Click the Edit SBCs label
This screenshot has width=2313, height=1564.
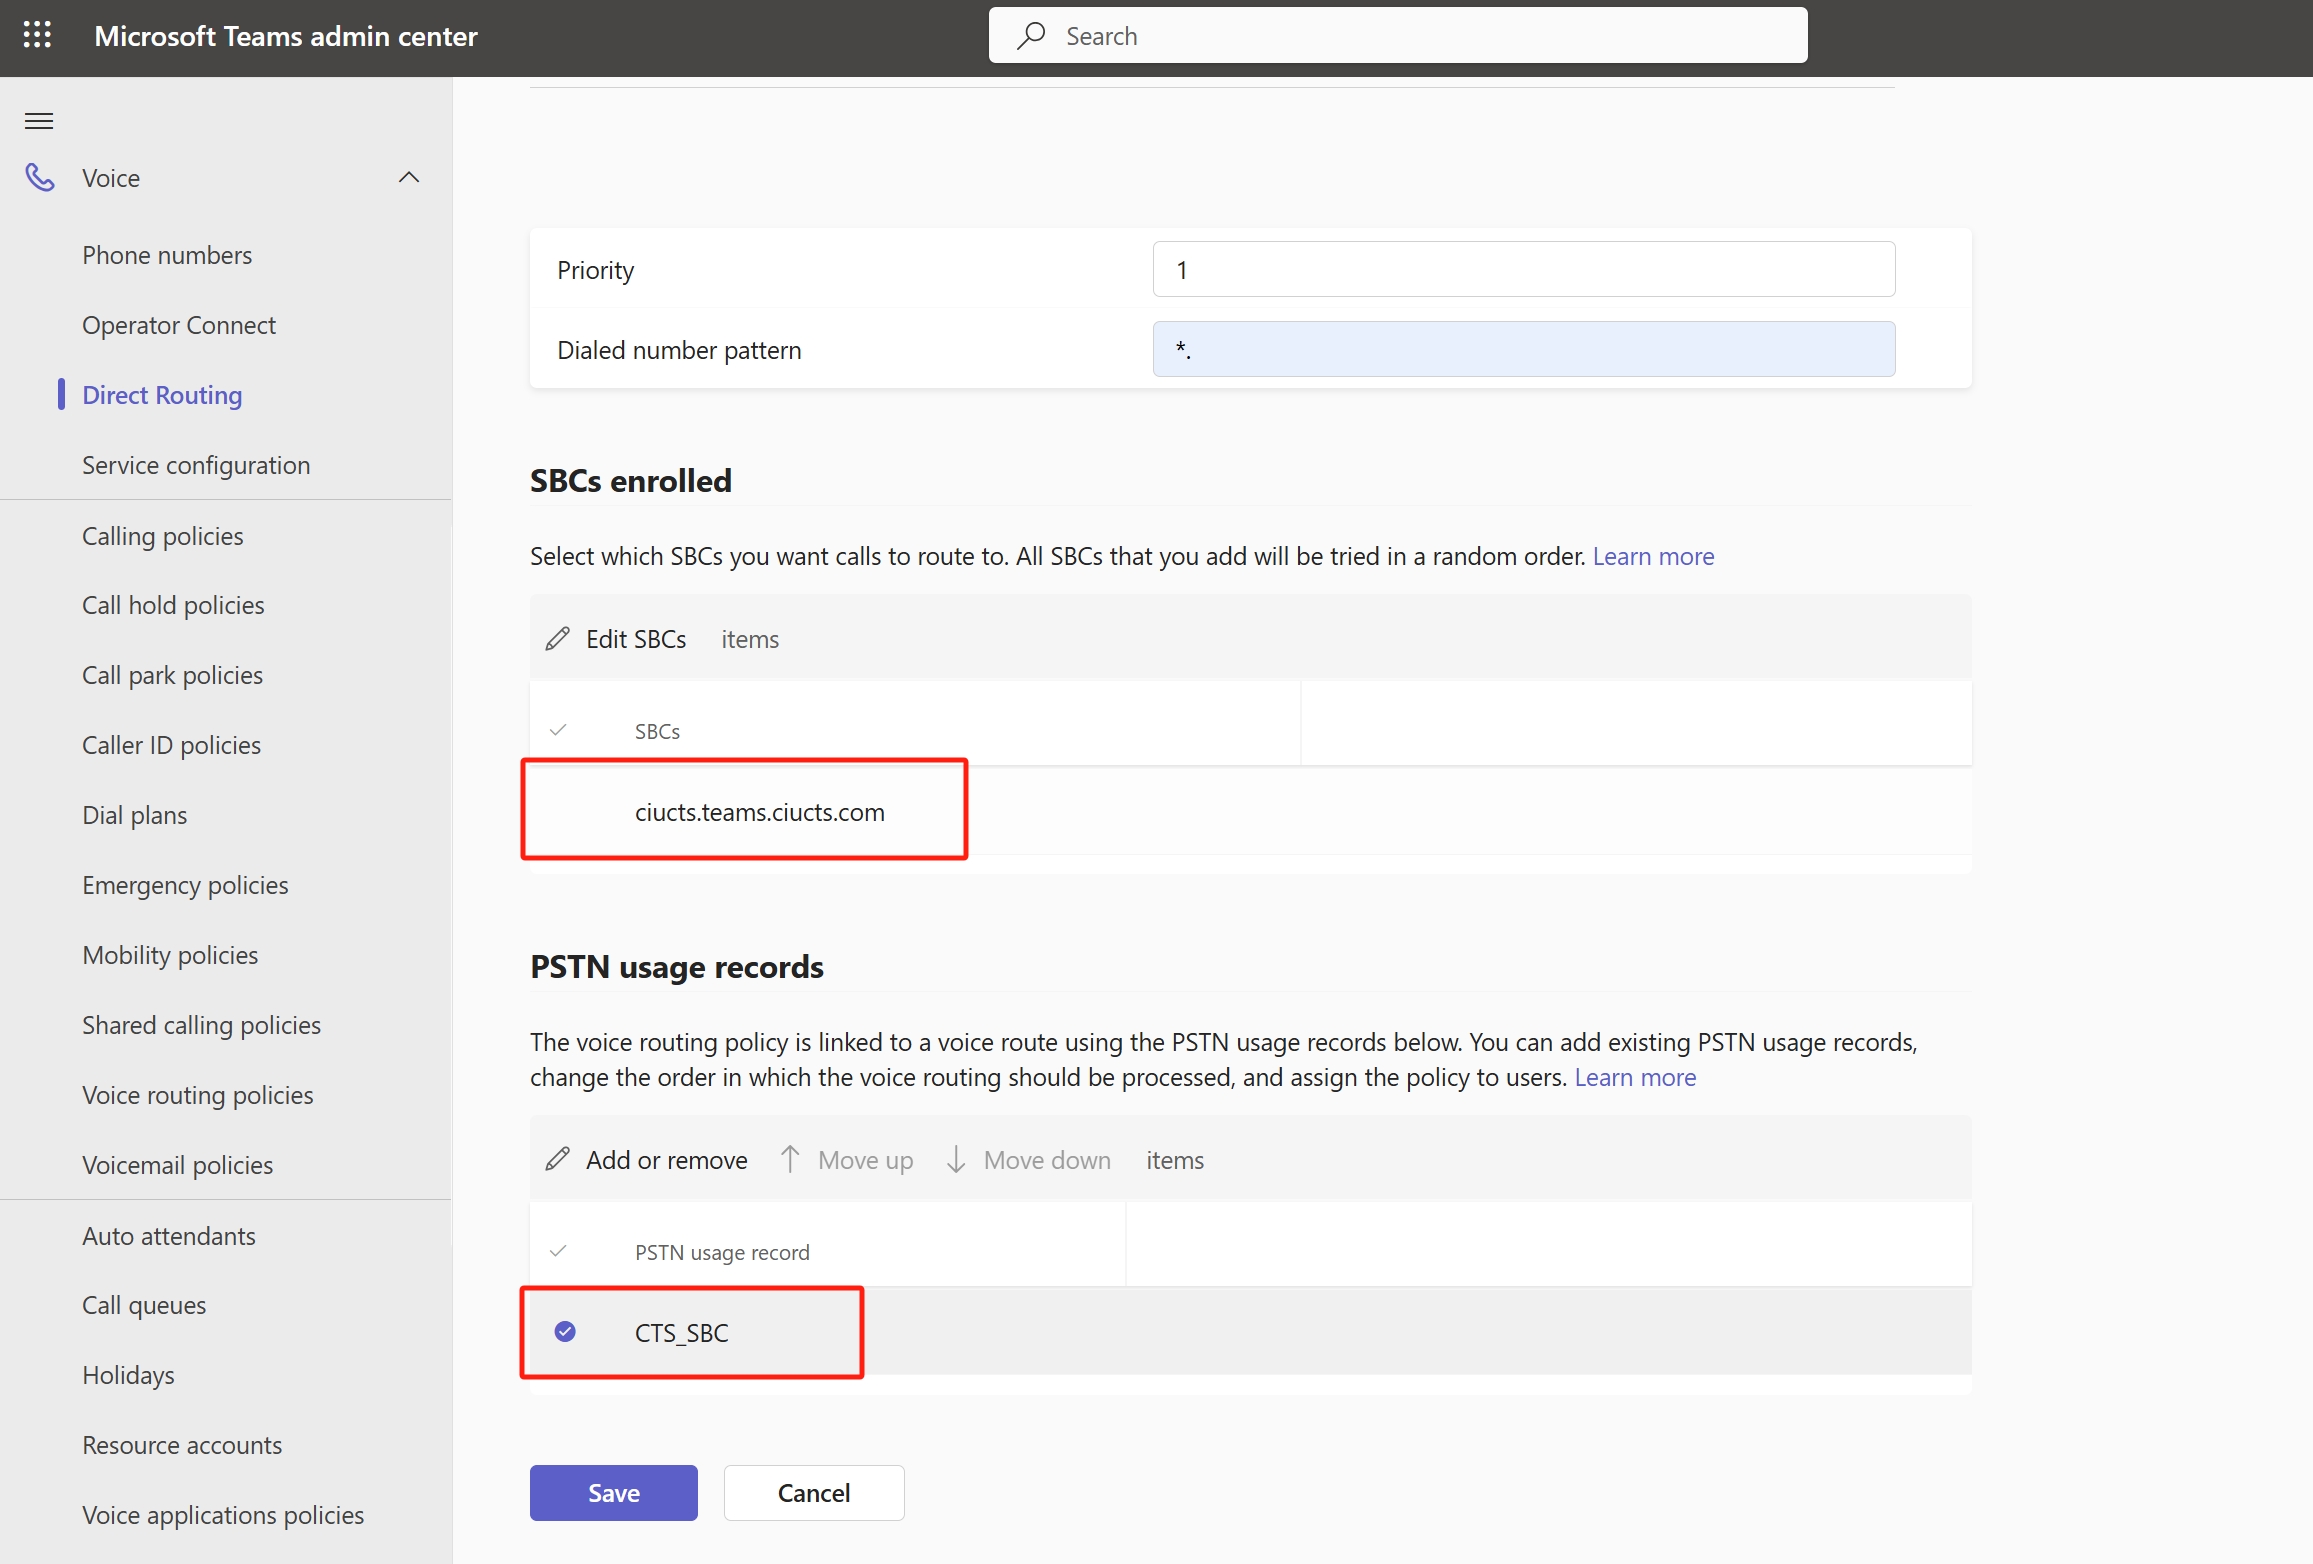pyautogui.click(x=636, y=639)
